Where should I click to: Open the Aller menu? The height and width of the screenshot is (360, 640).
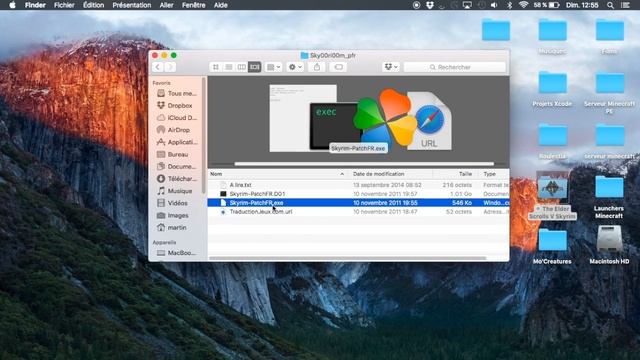pos(166,5)
